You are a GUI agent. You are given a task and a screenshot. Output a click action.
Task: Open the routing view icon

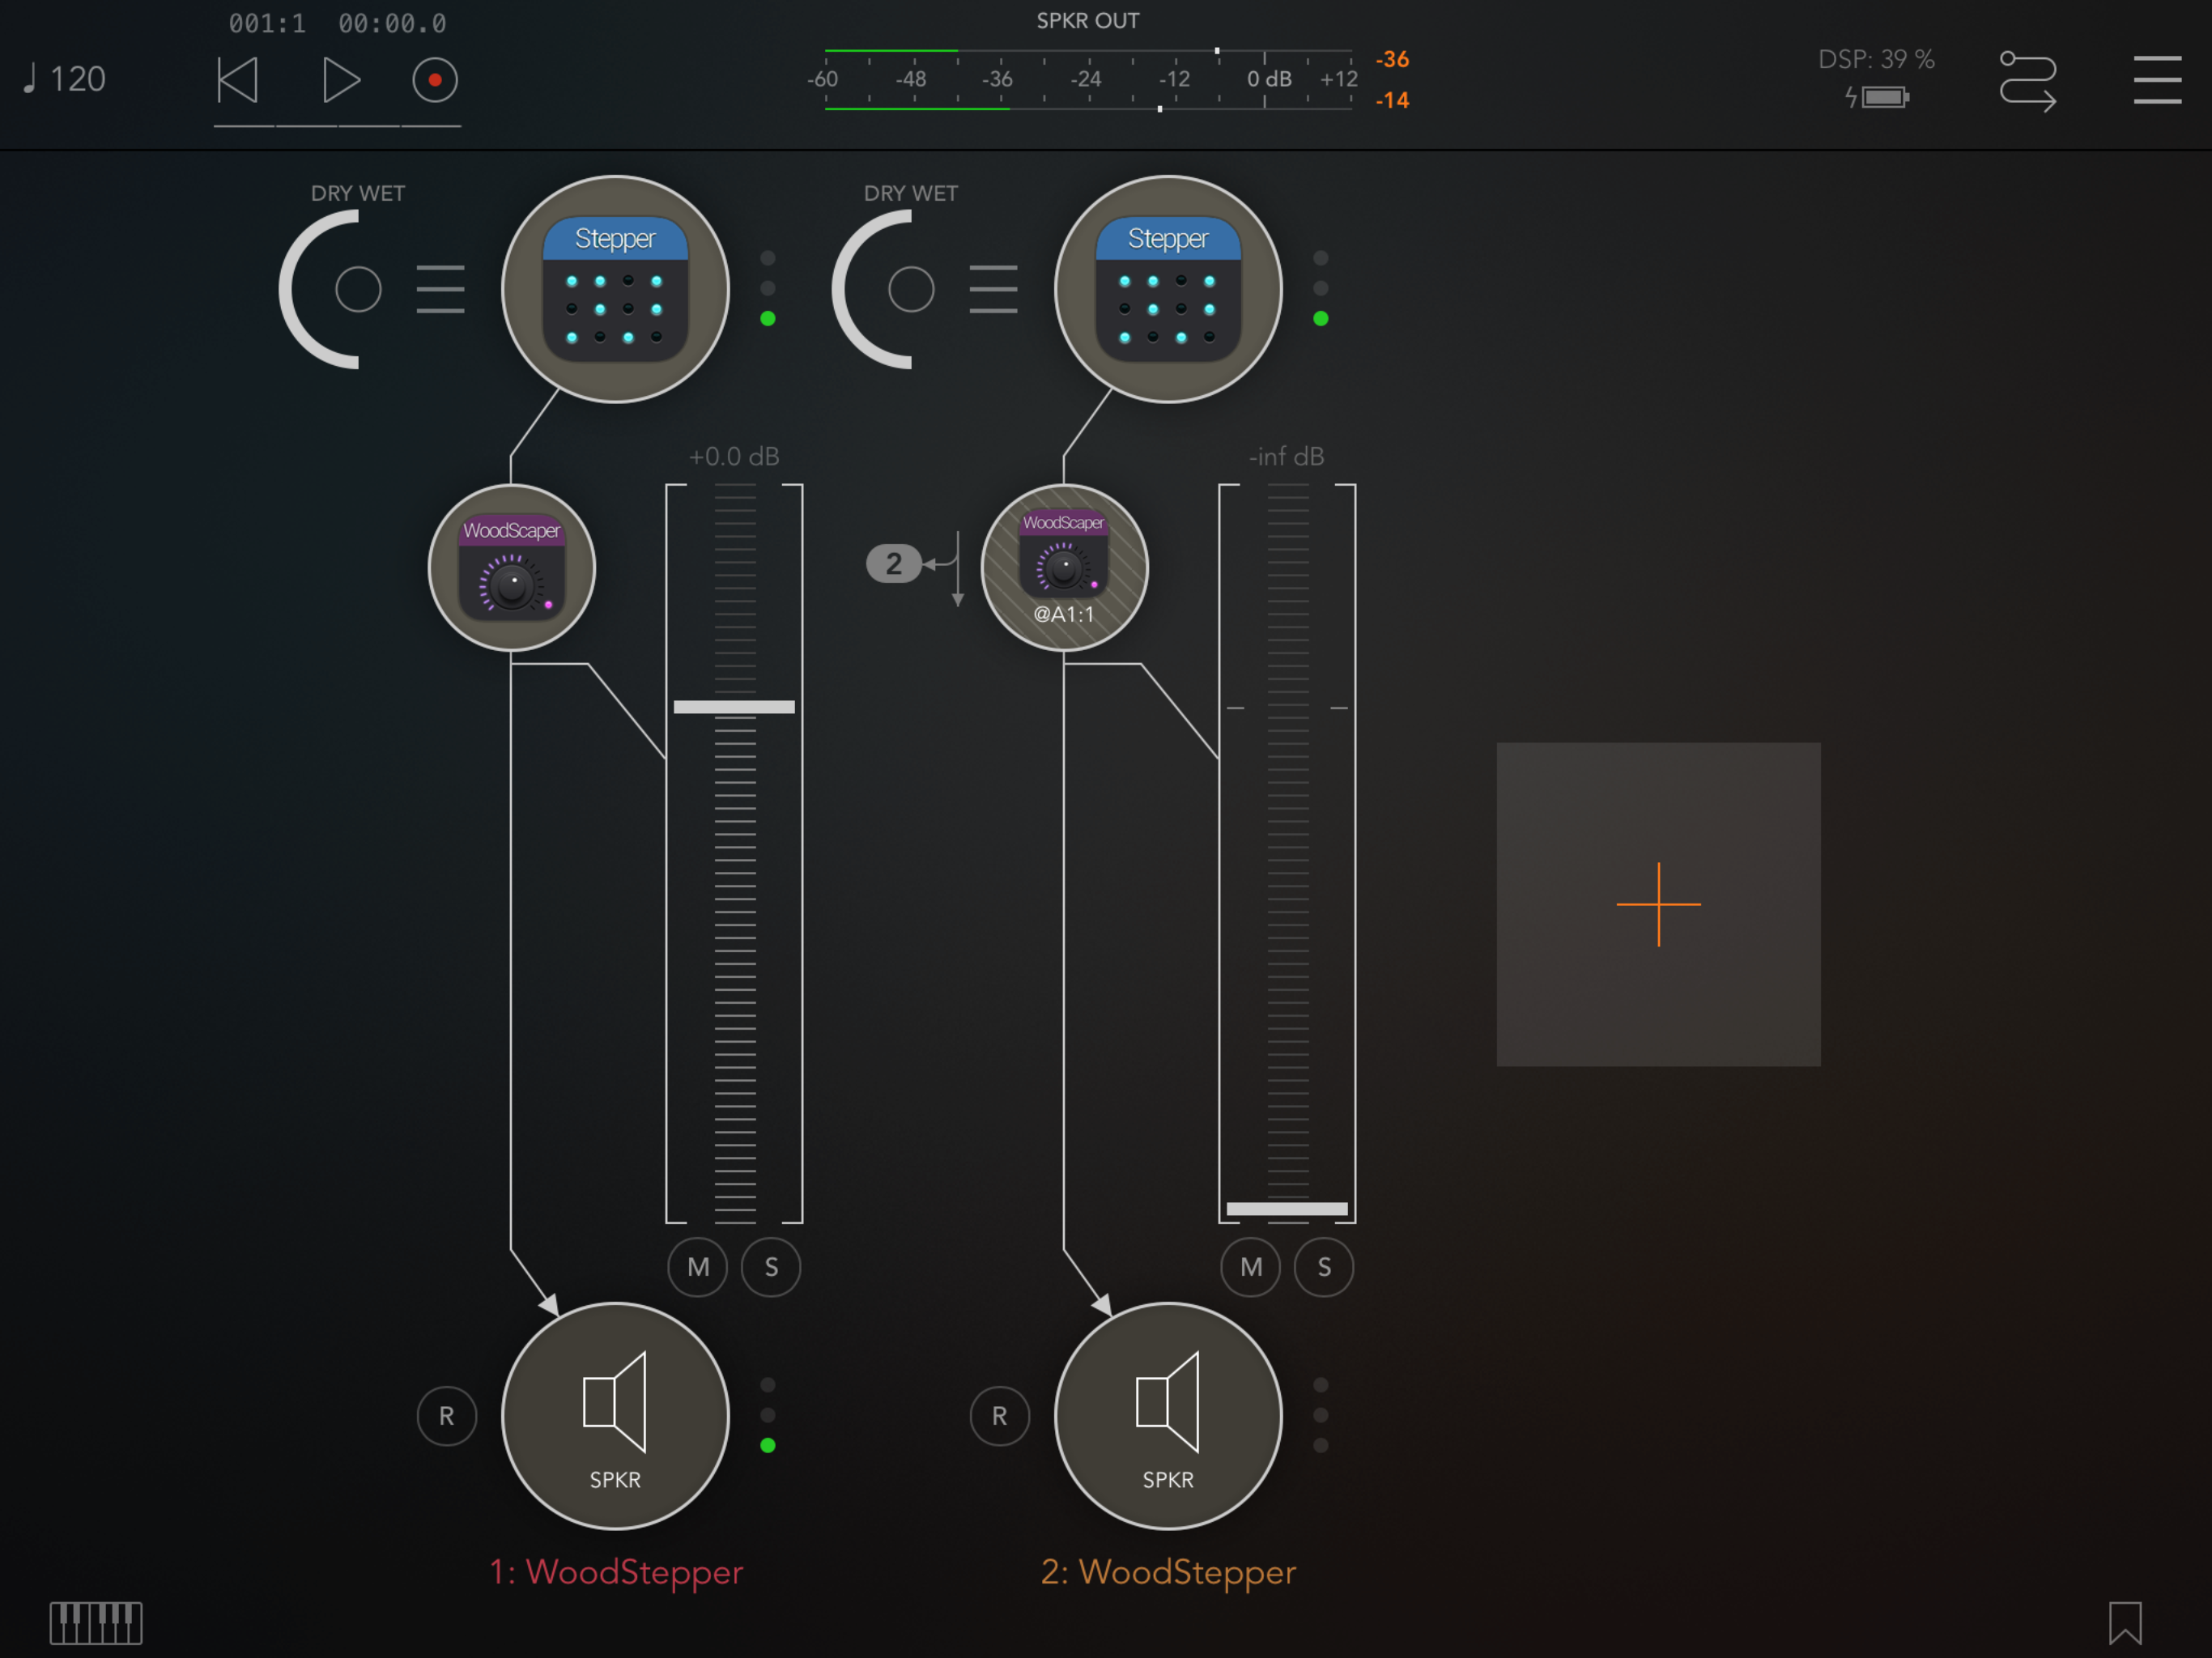[x=2027, y=81]
